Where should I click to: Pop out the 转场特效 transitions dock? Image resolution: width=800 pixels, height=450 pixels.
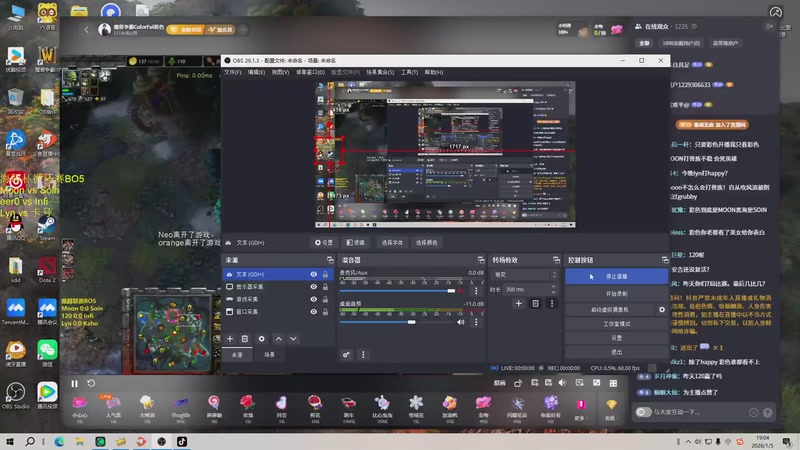556,260
